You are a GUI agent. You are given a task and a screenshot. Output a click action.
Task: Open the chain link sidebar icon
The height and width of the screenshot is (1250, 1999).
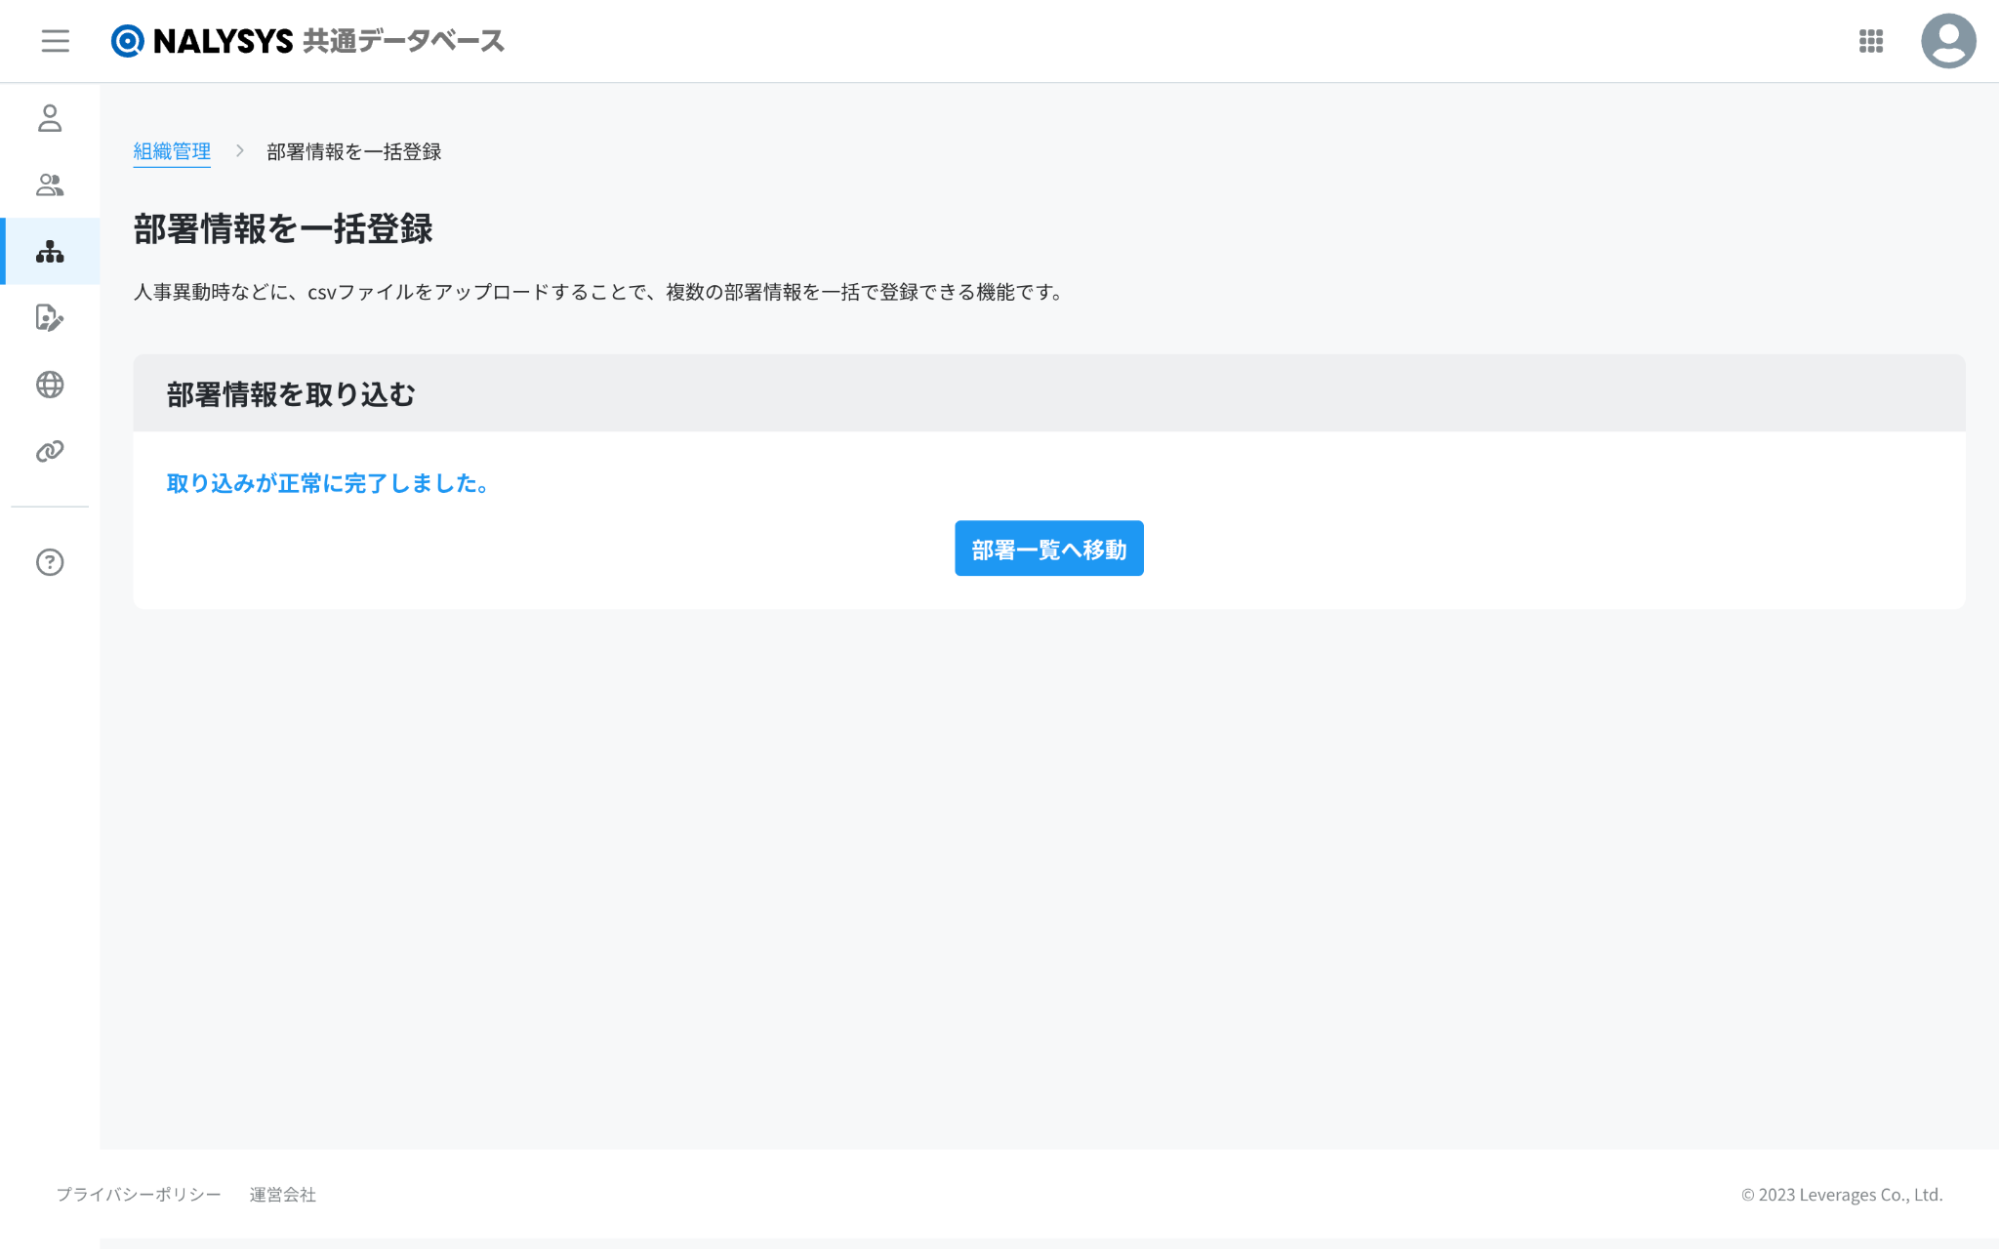[50, 451]
